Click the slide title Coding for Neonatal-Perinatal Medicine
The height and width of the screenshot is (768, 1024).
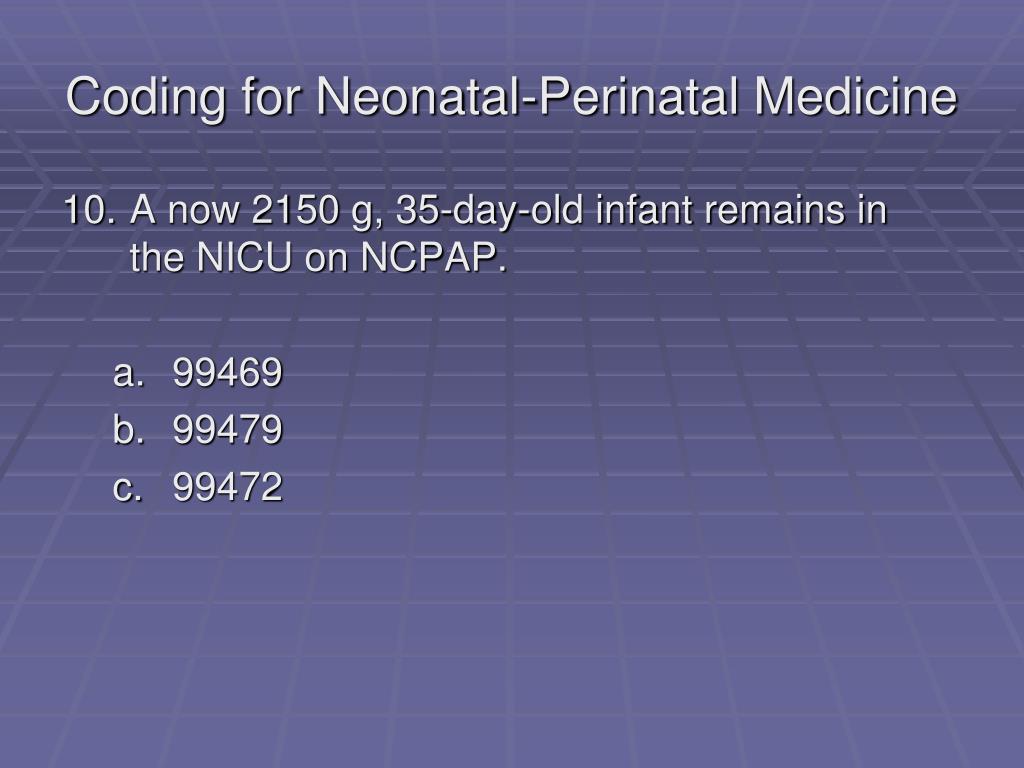(511, 97)
